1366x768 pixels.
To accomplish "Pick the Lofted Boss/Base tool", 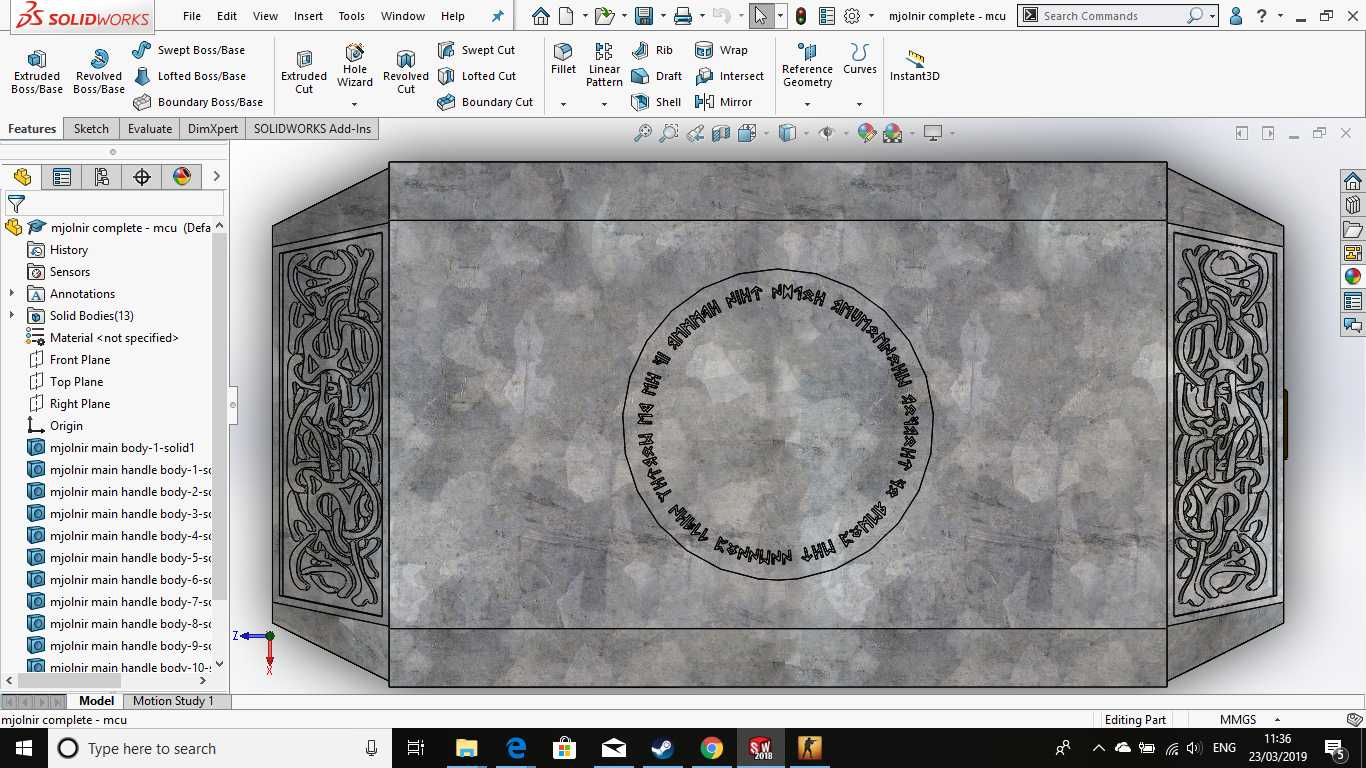I will point(188,76).
